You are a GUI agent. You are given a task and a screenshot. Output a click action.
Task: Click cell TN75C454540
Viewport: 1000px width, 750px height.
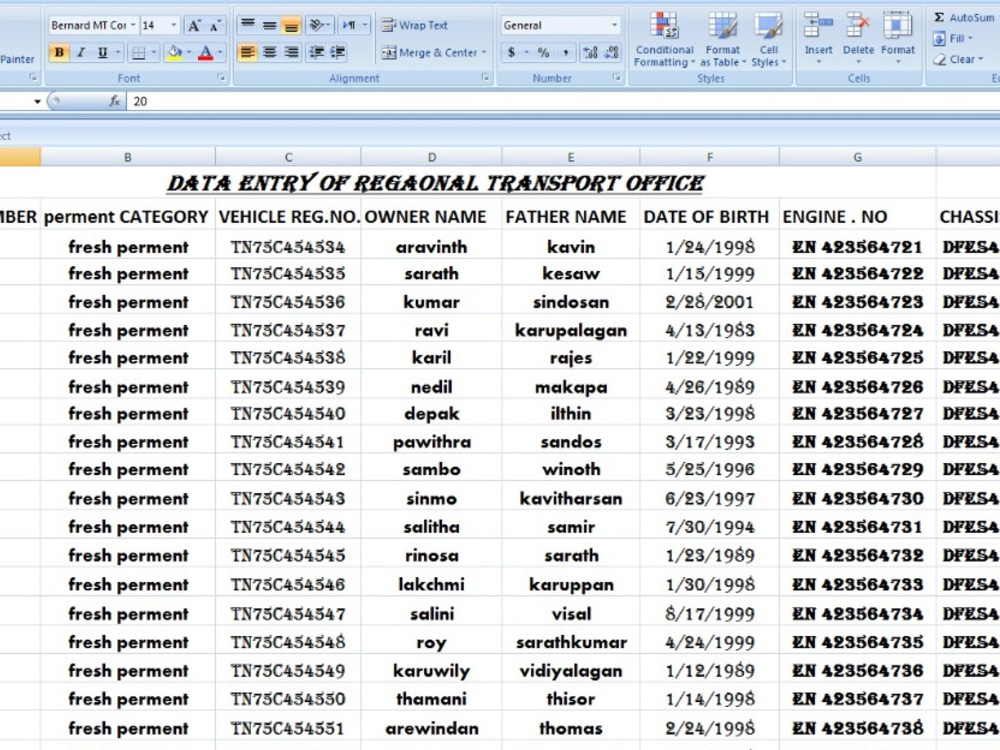pos(288,414)
